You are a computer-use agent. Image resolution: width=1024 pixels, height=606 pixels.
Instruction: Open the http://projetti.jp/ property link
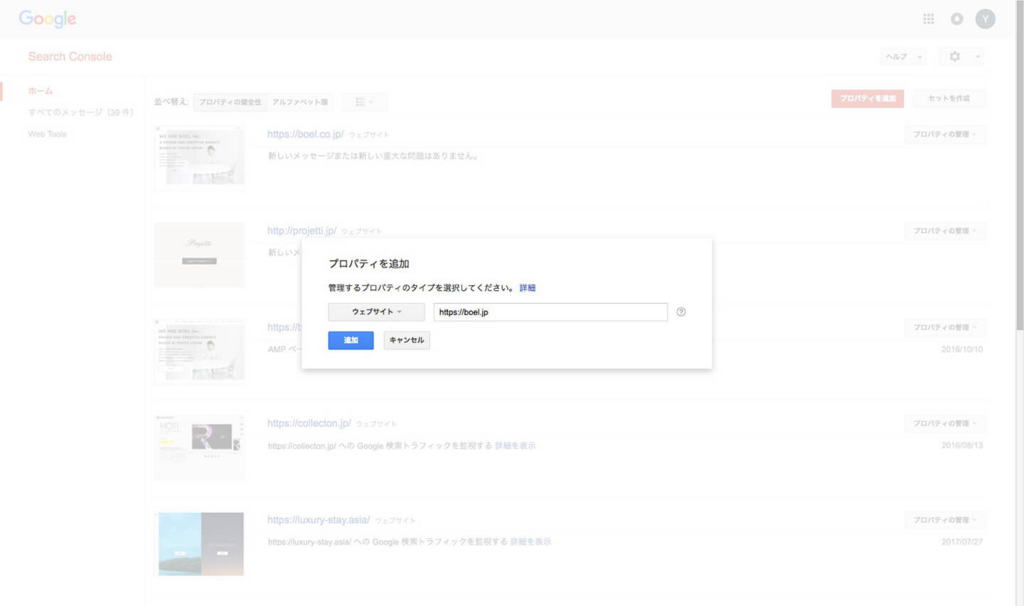302,231
